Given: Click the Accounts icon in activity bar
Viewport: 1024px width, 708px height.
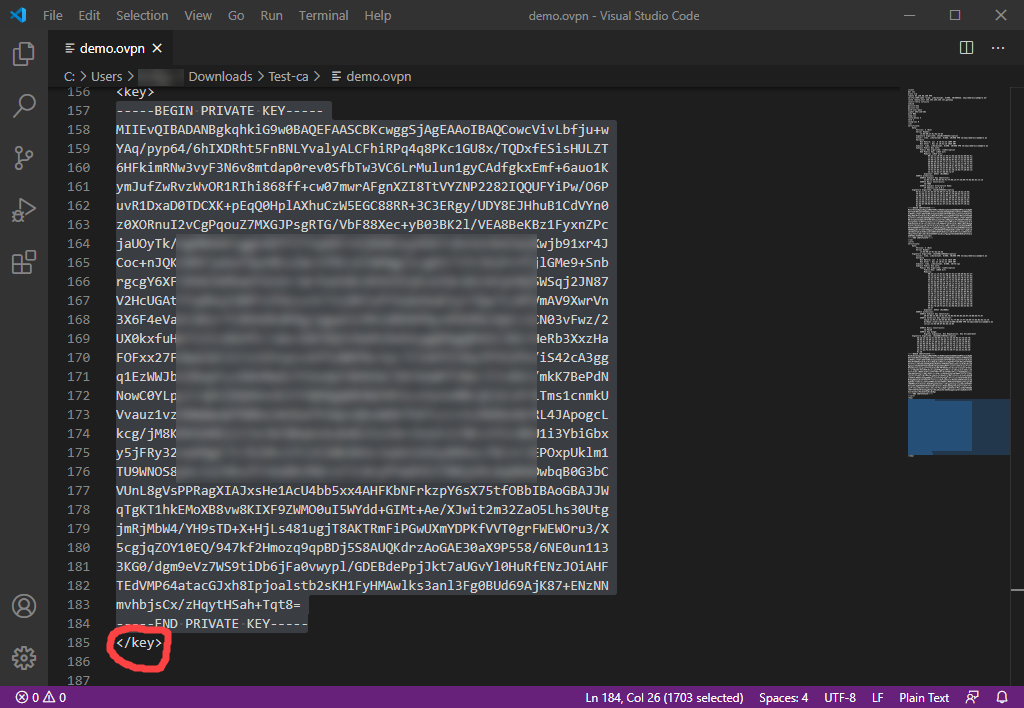Looking at the screenshot, I should click(x=24, y=605).
